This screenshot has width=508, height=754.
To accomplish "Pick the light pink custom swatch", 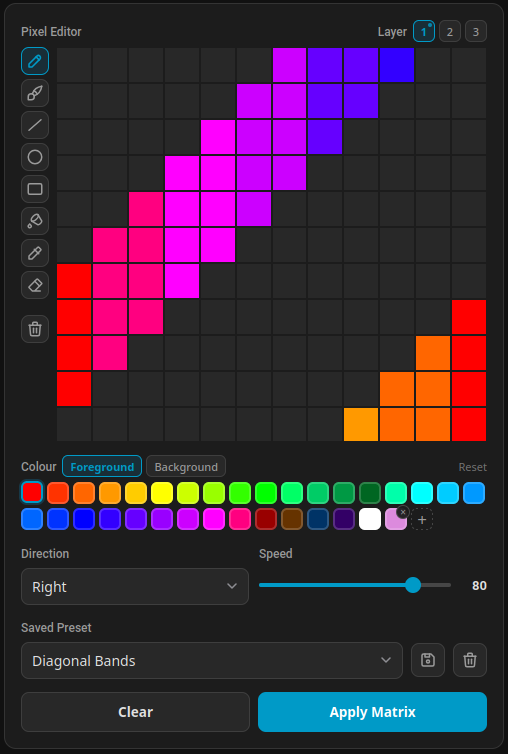I will (395, 520).
